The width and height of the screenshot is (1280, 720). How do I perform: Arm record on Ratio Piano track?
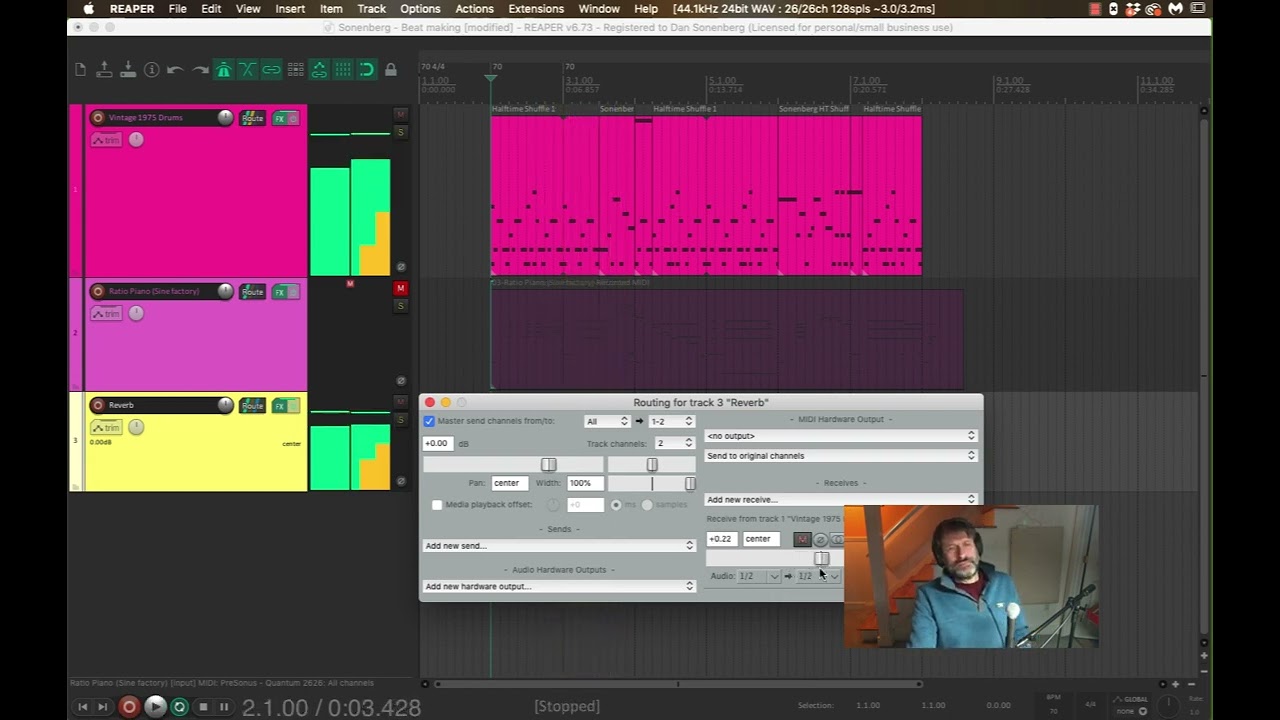tap(98, 292)
